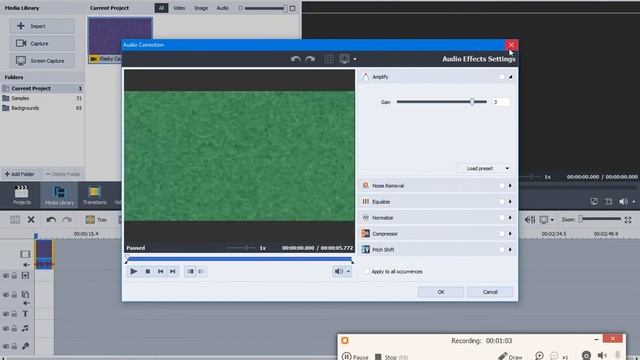Click the dialog playback speed slider
Viewport: 640px width, 360px height.
click(241, 248)
